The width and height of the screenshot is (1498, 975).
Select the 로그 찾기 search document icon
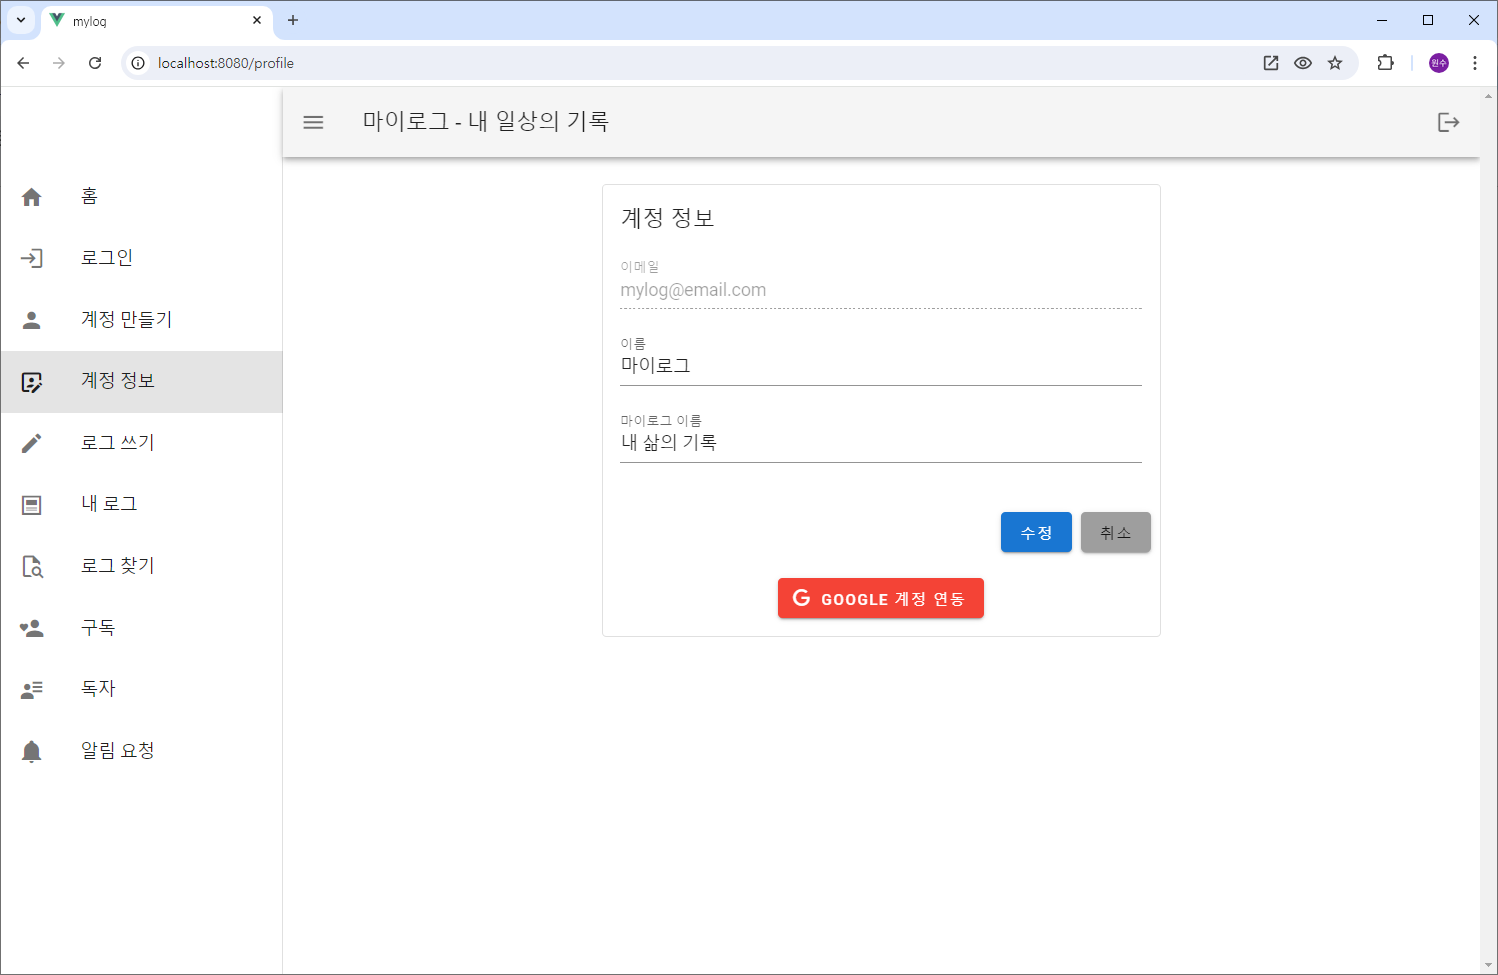(x=31, y=566)
